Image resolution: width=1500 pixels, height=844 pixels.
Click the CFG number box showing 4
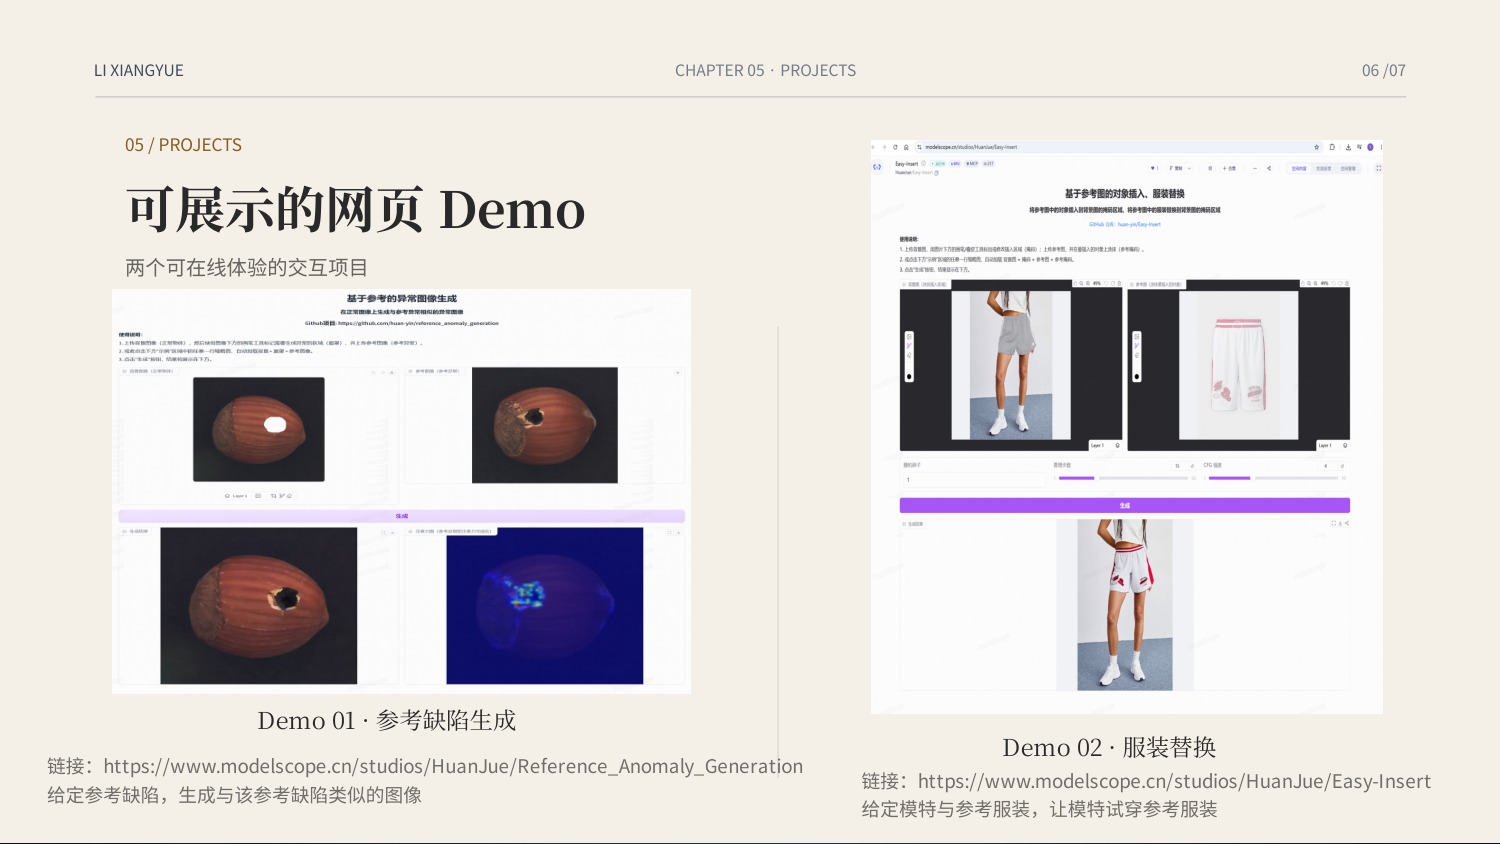coord(1325,466)
